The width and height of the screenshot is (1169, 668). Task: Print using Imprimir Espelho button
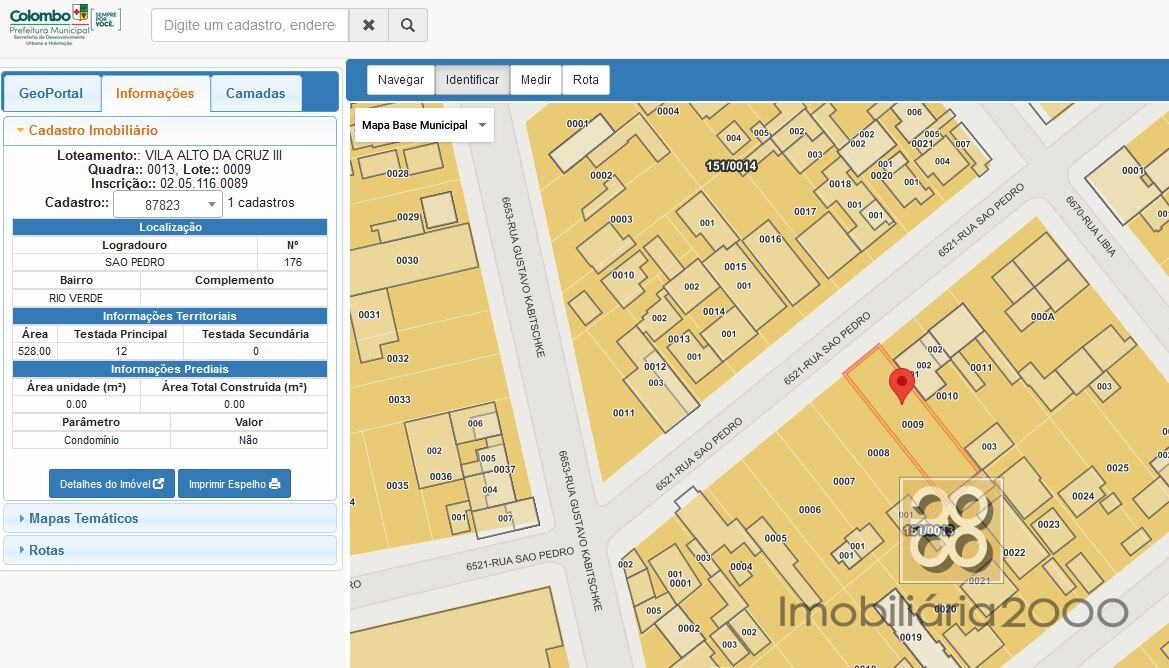234,484
